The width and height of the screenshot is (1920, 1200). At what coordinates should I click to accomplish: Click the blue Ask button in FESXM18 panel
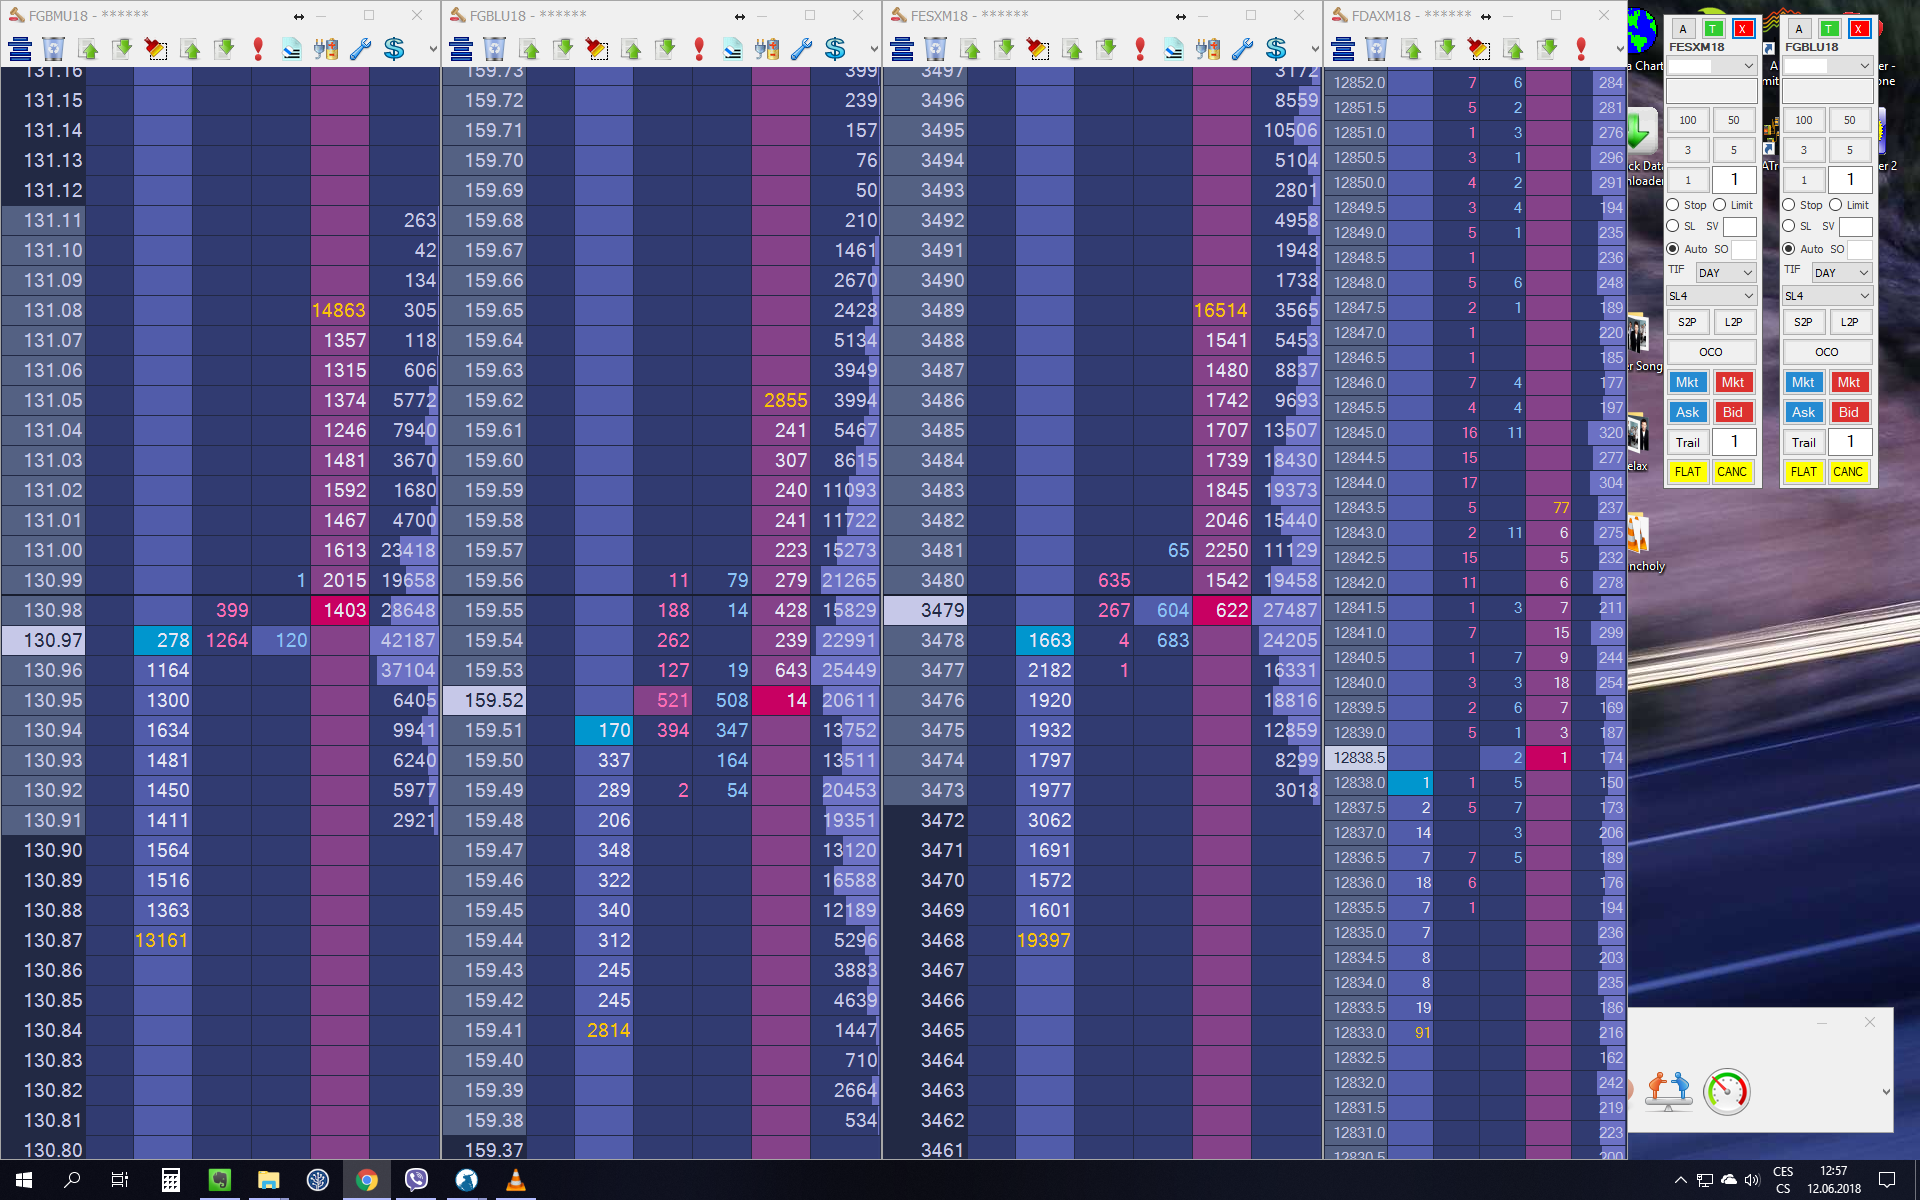(x=1687, y=412)
